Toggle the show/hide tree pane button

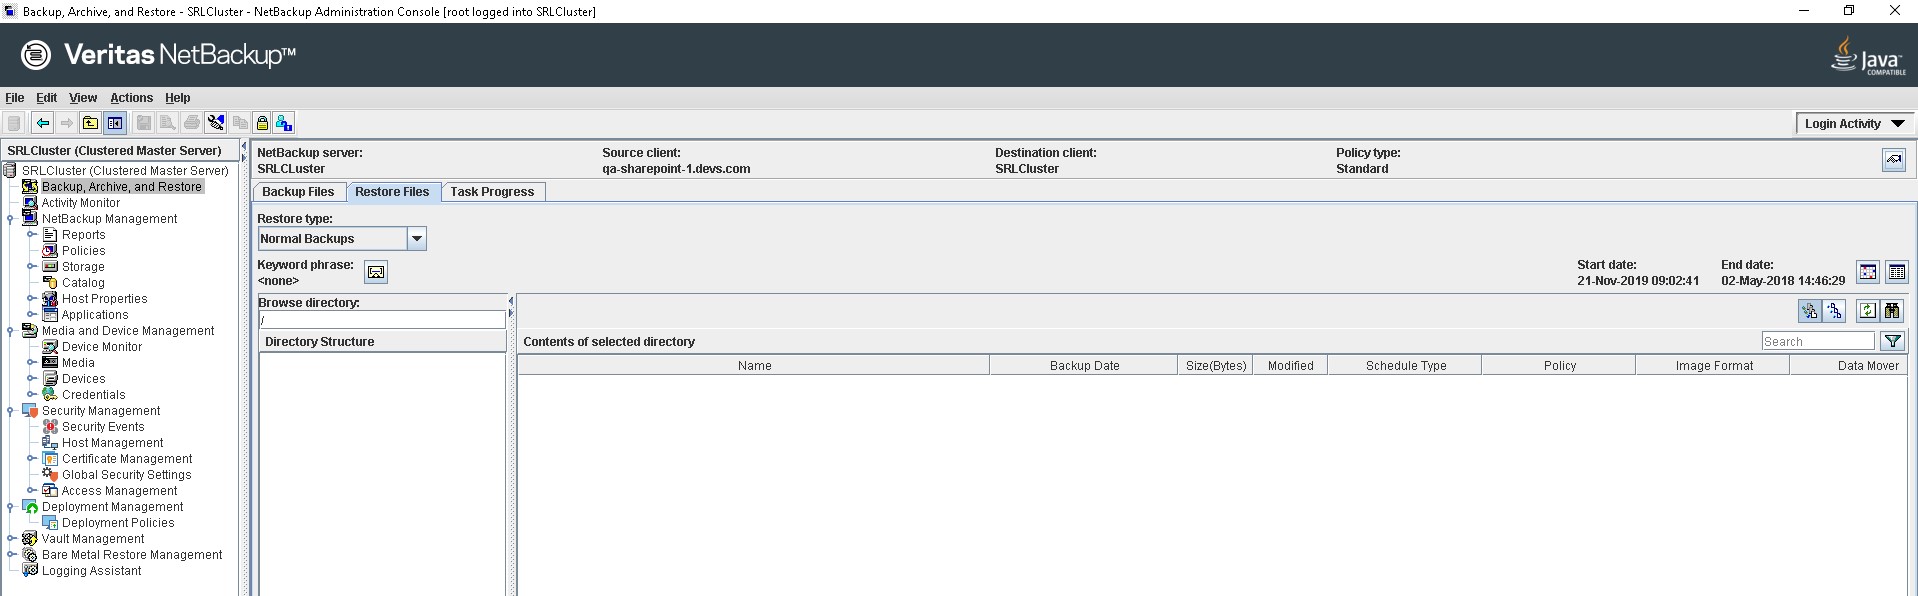tap(115, 123)
